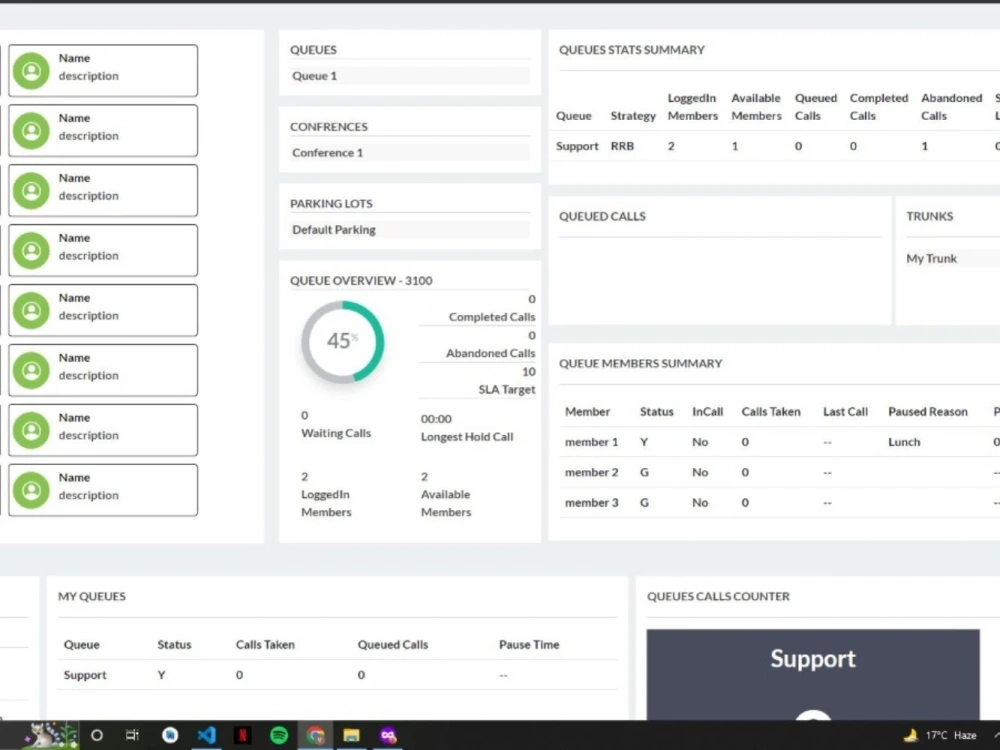Image resolution: width=1000 pixels, height=750 pixels.
Task: Click the Pause Time header in My Queues
Action: pos(529,645)
